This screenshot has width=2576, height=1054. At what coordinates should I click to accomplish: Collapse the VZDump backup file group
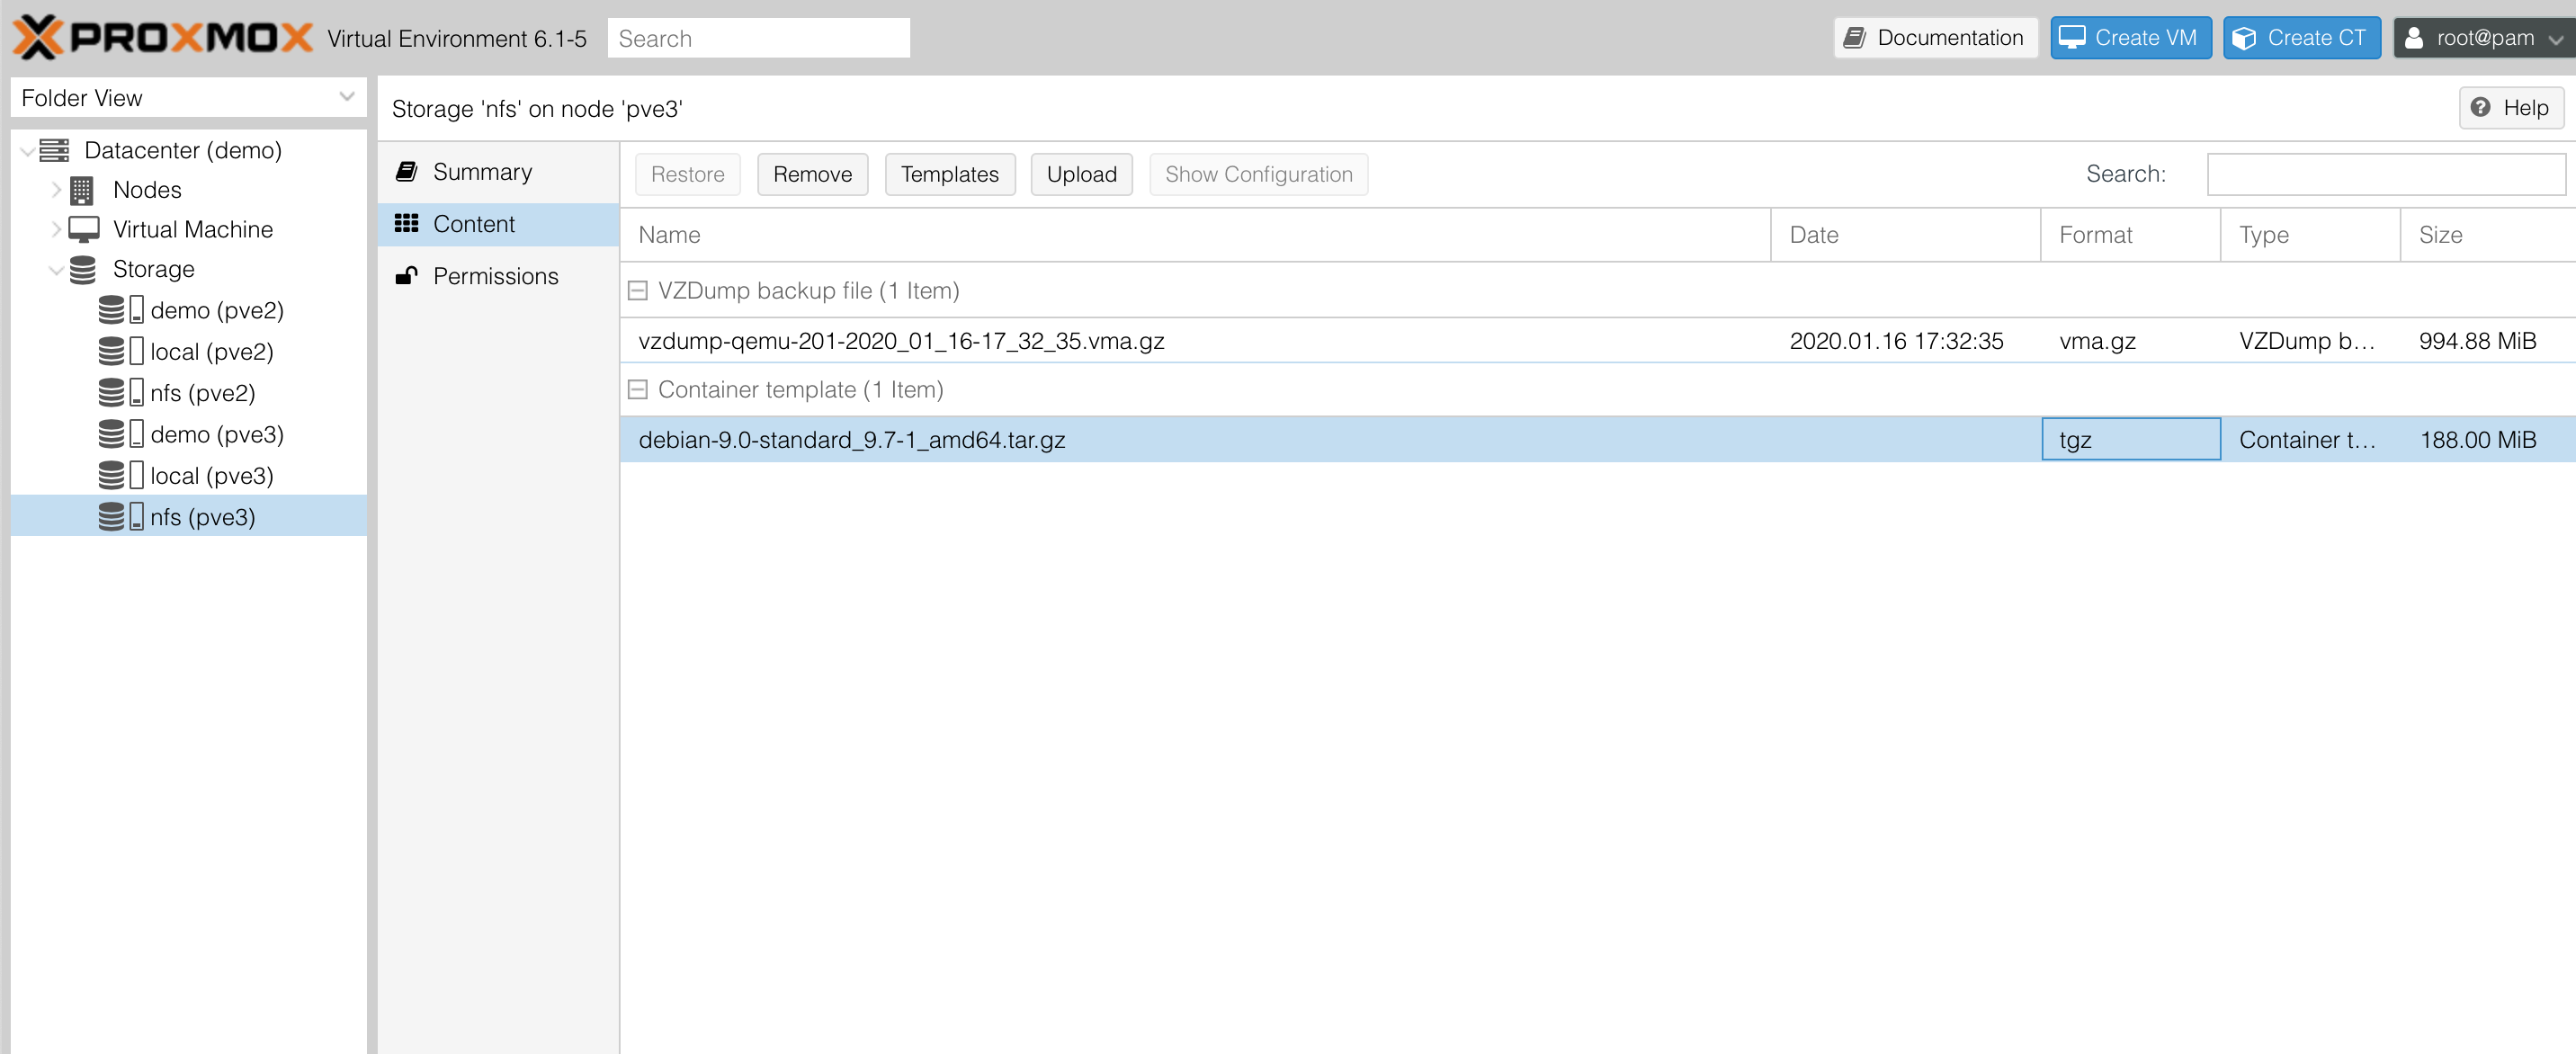637,291
